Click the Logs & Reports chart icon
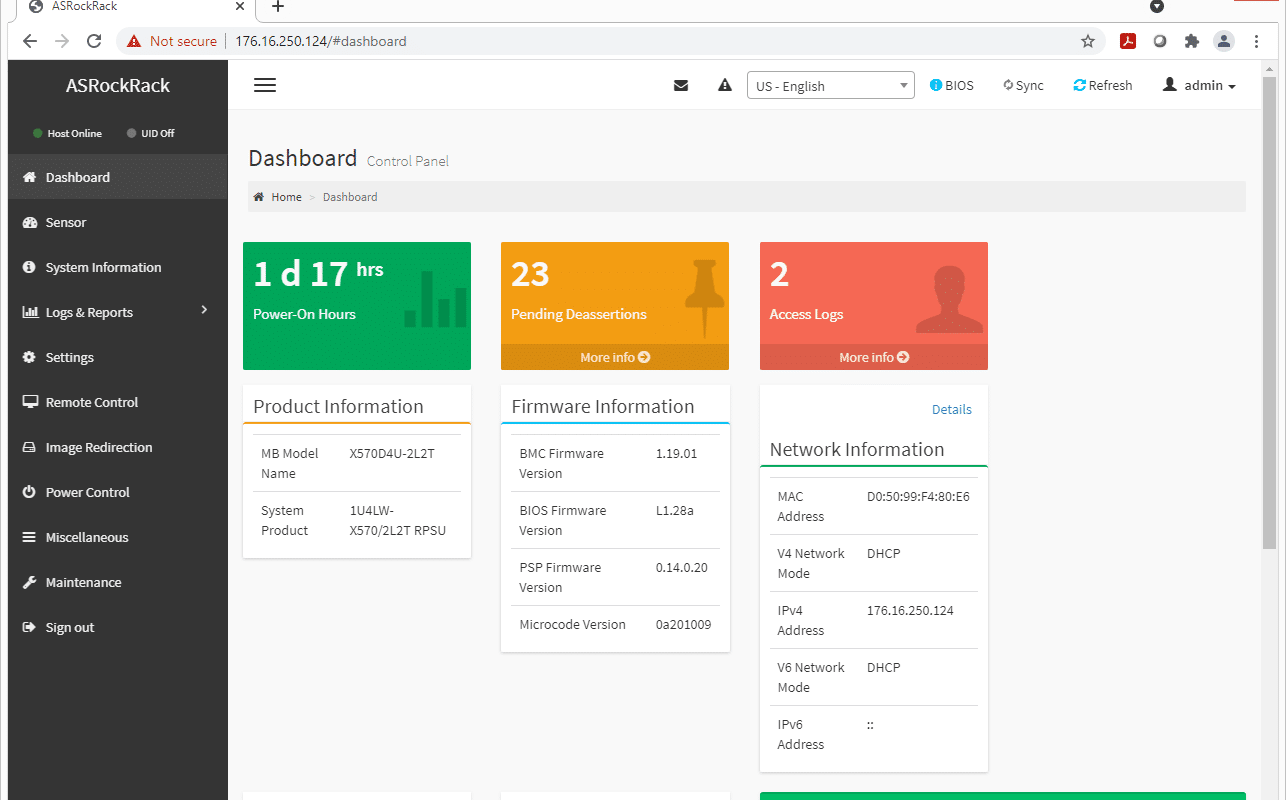1286x800 pixels. pyautogui.click(x=29, y=312)
